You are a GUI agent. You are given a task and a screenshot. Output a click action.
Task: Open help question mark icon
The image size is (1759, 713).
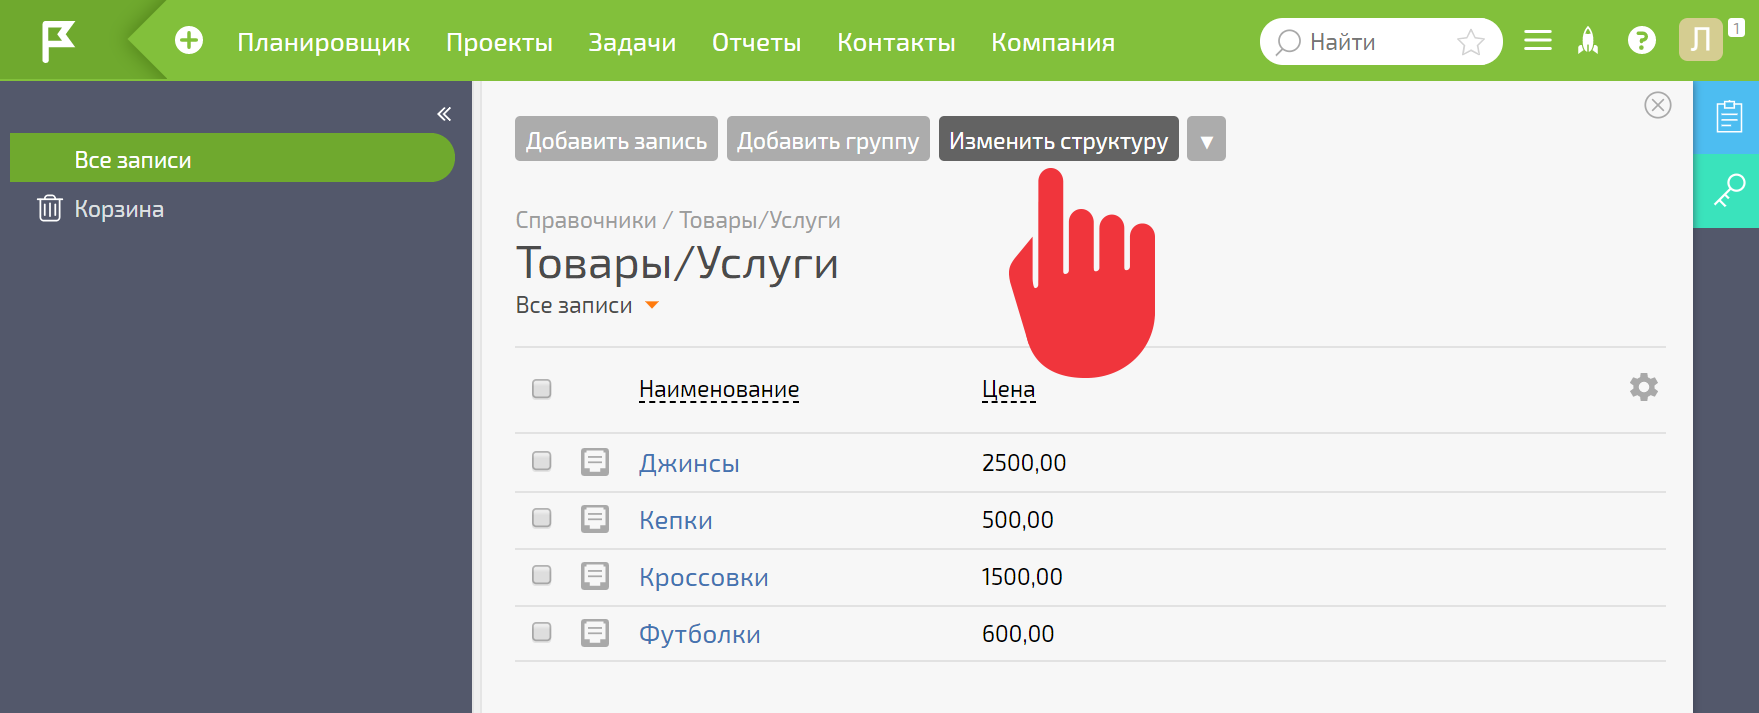pos(1641,40)
